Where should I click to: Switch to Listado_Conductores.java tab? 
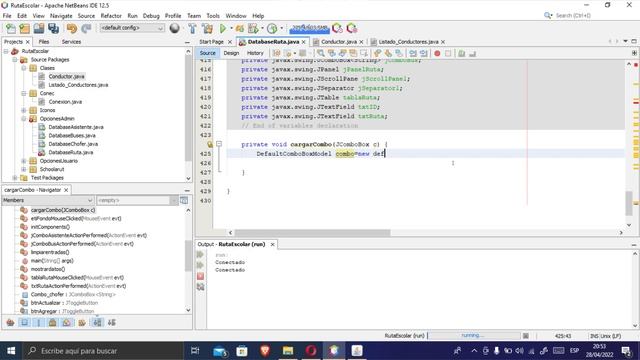pos(408,42)
